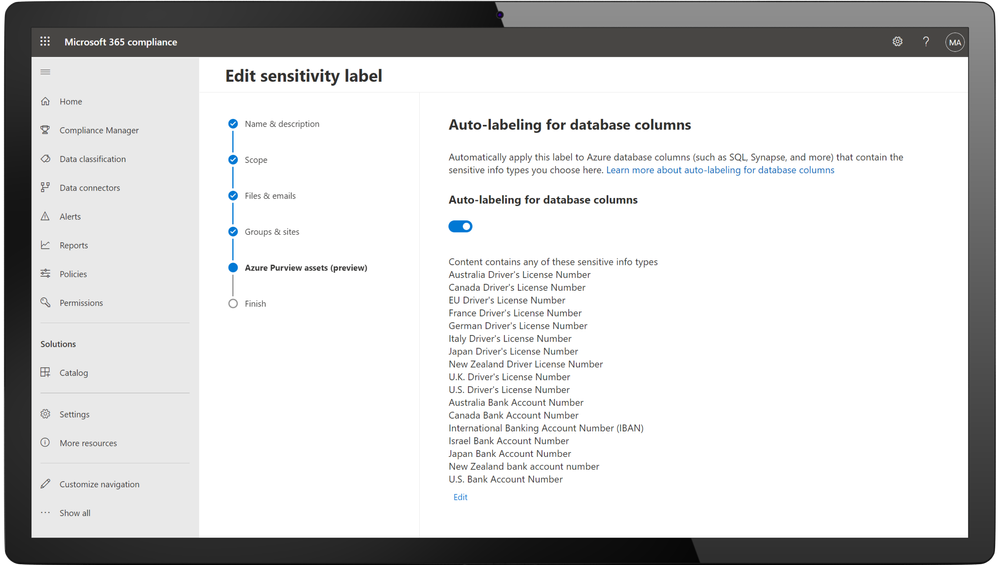Viewport: 999px width, 565px height.
Task: Click the Permissions key icon
Action: click(45, 302)
